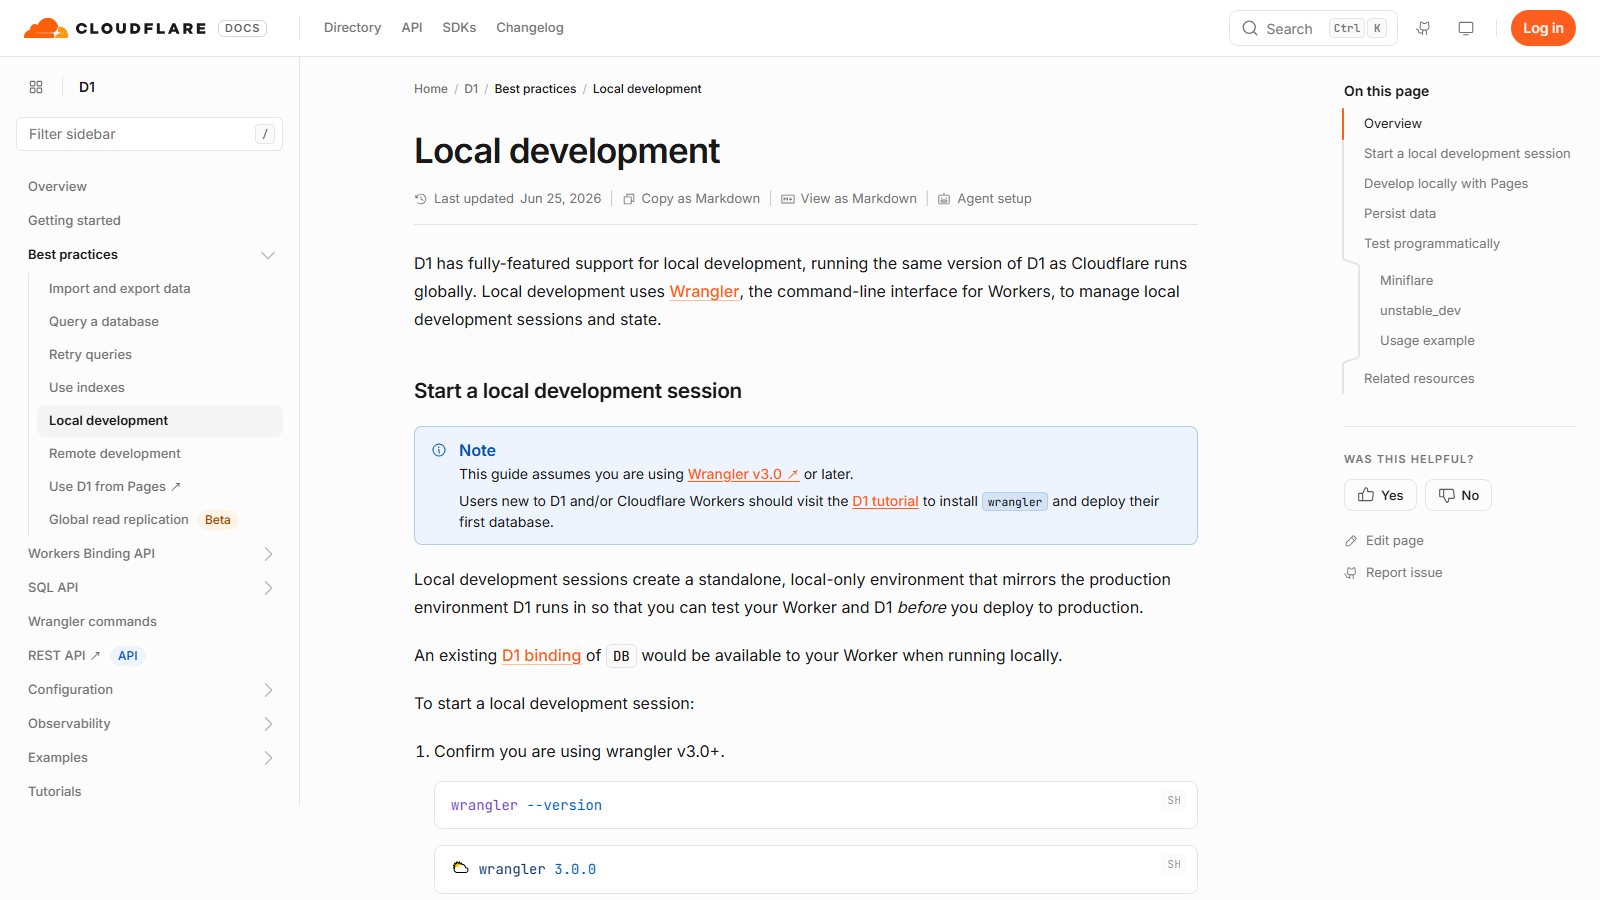Click the View as Markdown icon
Image resolution: width=1600 pixels, height=900 pixels.
(x=788, y=199)
